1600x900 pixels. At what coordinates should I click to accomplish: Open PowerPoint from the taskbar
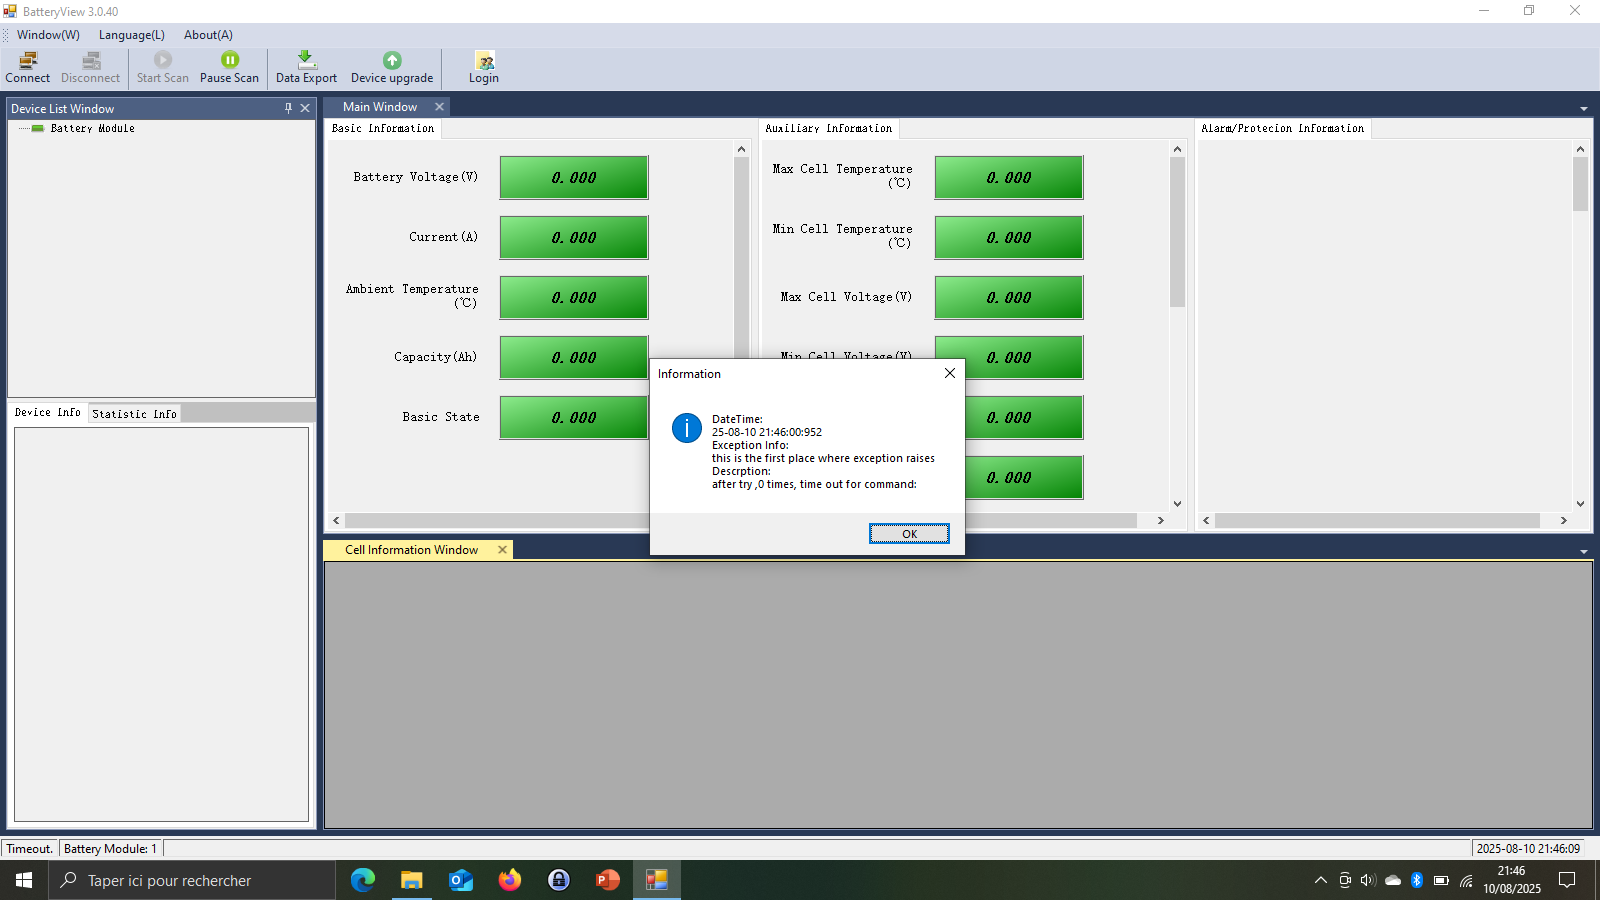click(x=607, y=880)
